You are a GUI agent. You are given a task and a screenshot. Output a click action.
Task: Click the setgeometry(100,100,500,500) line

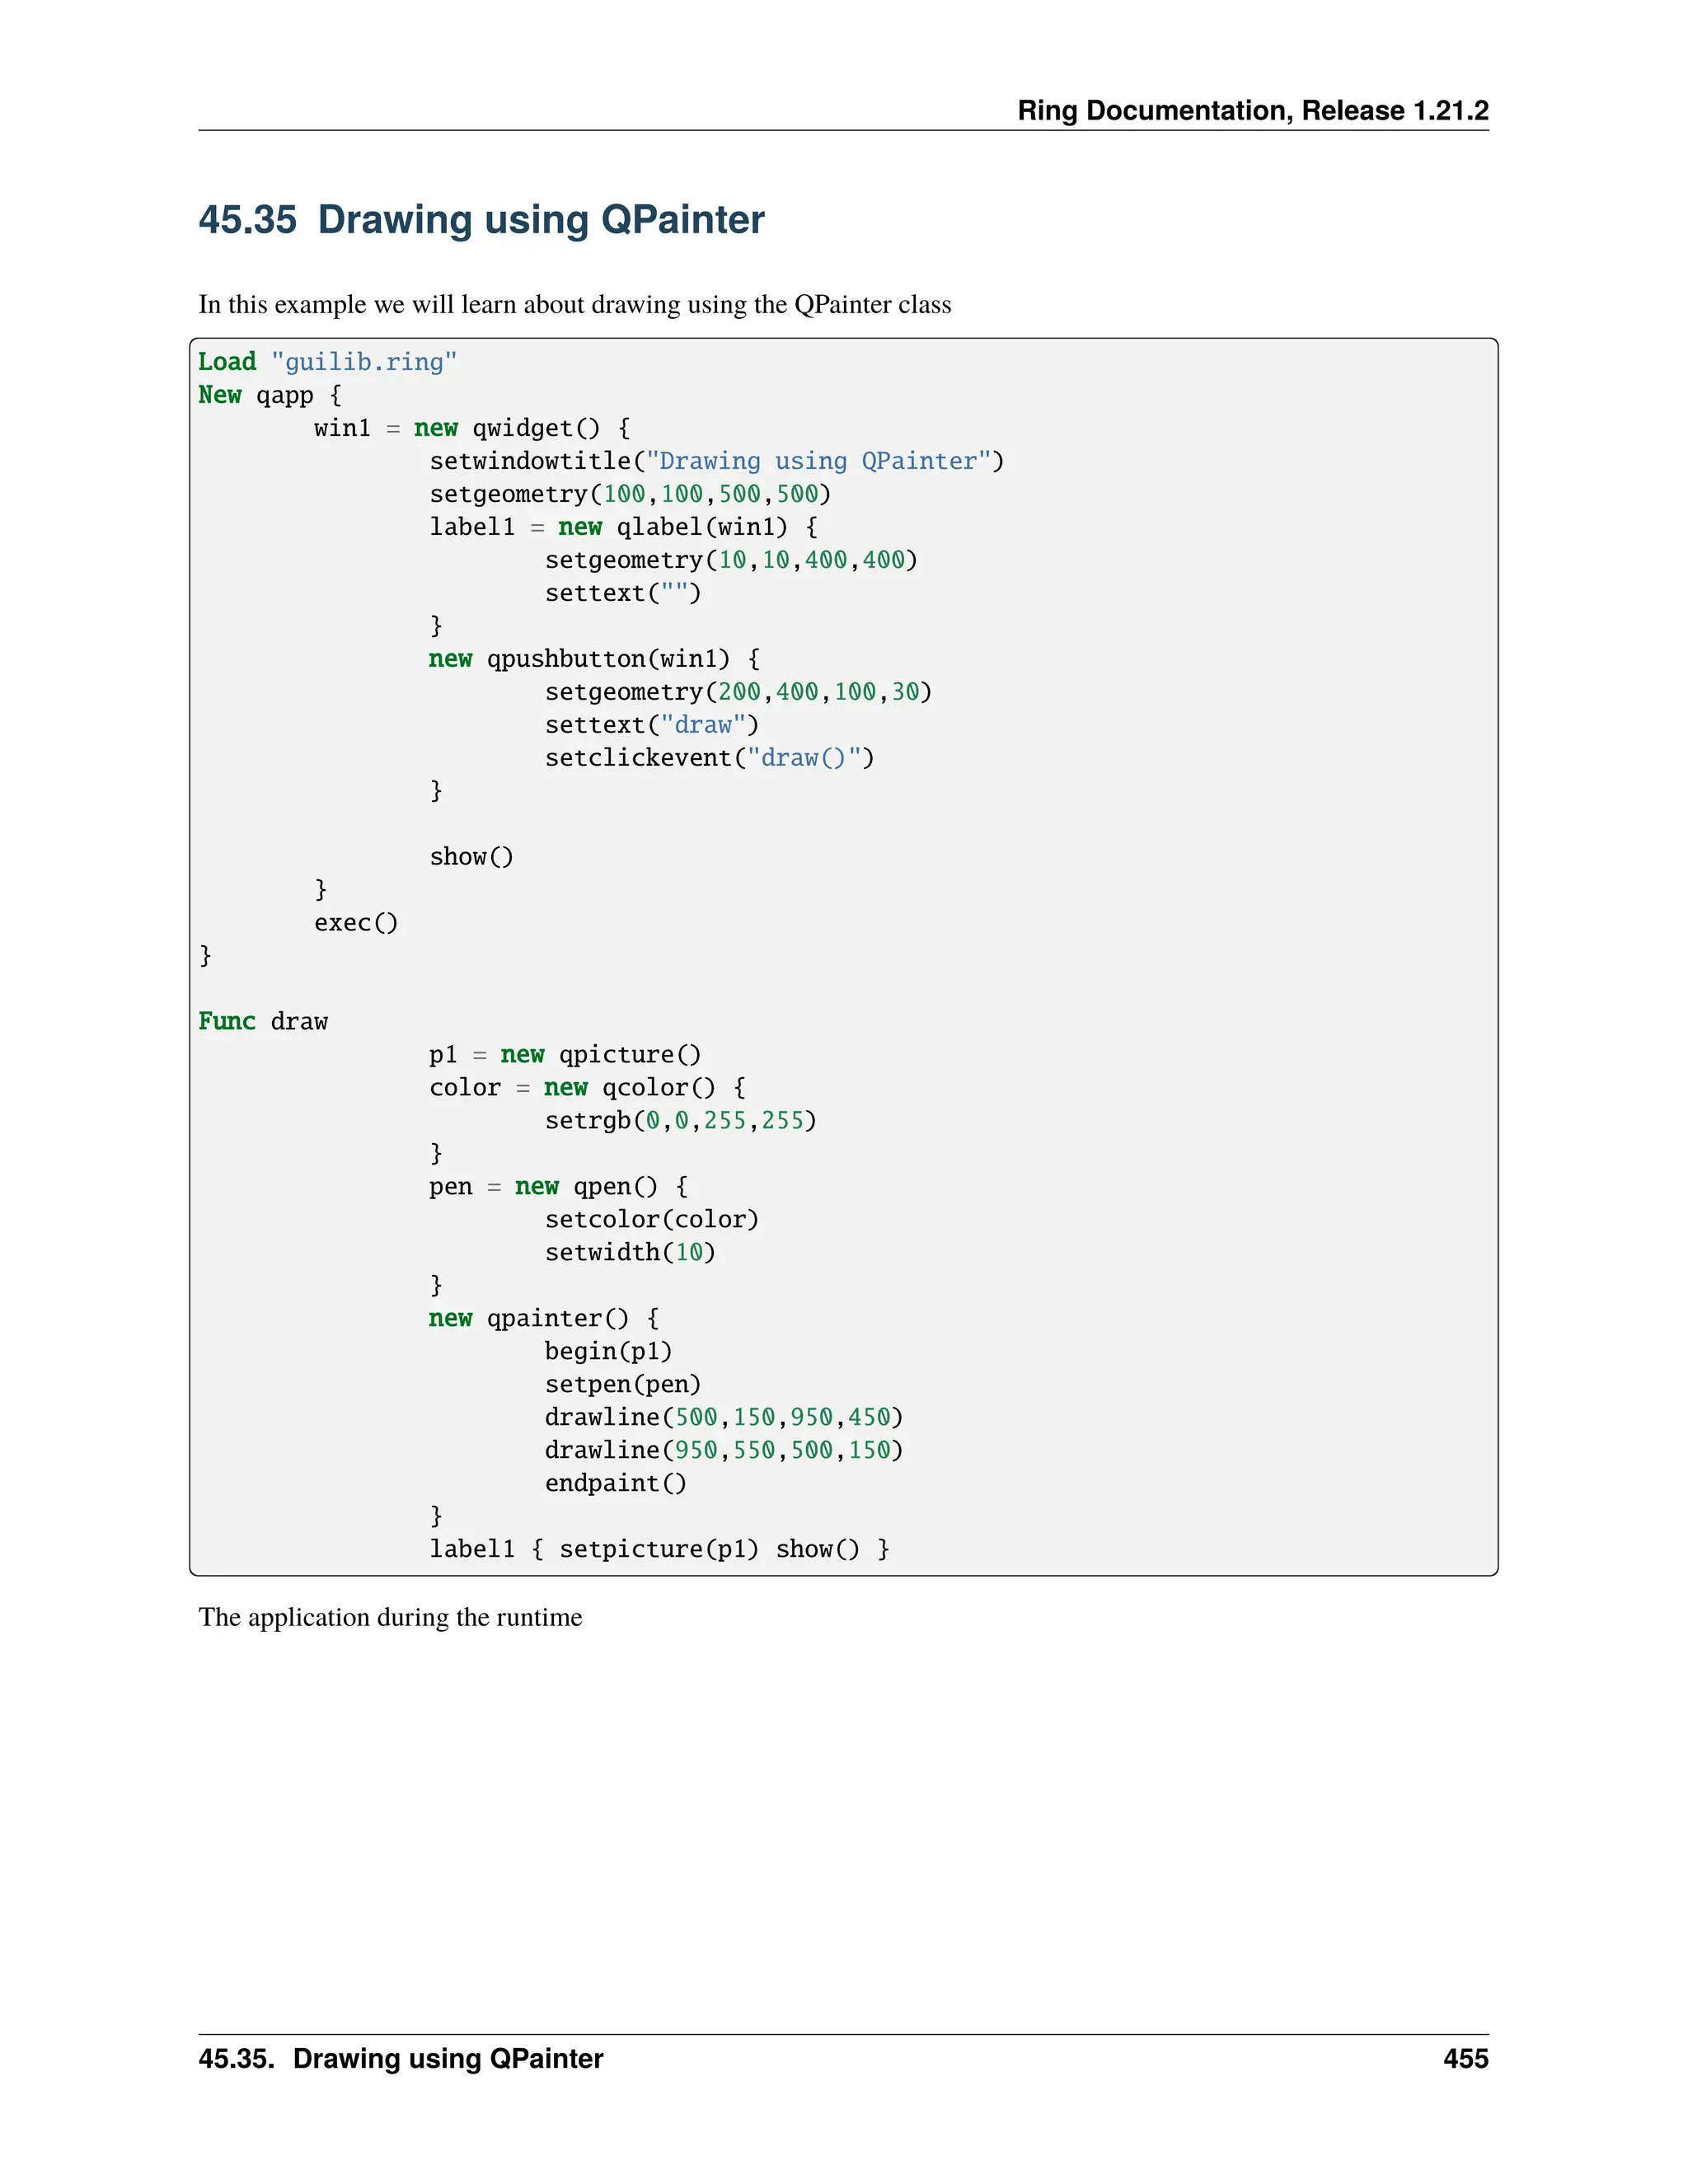(629, 494)
